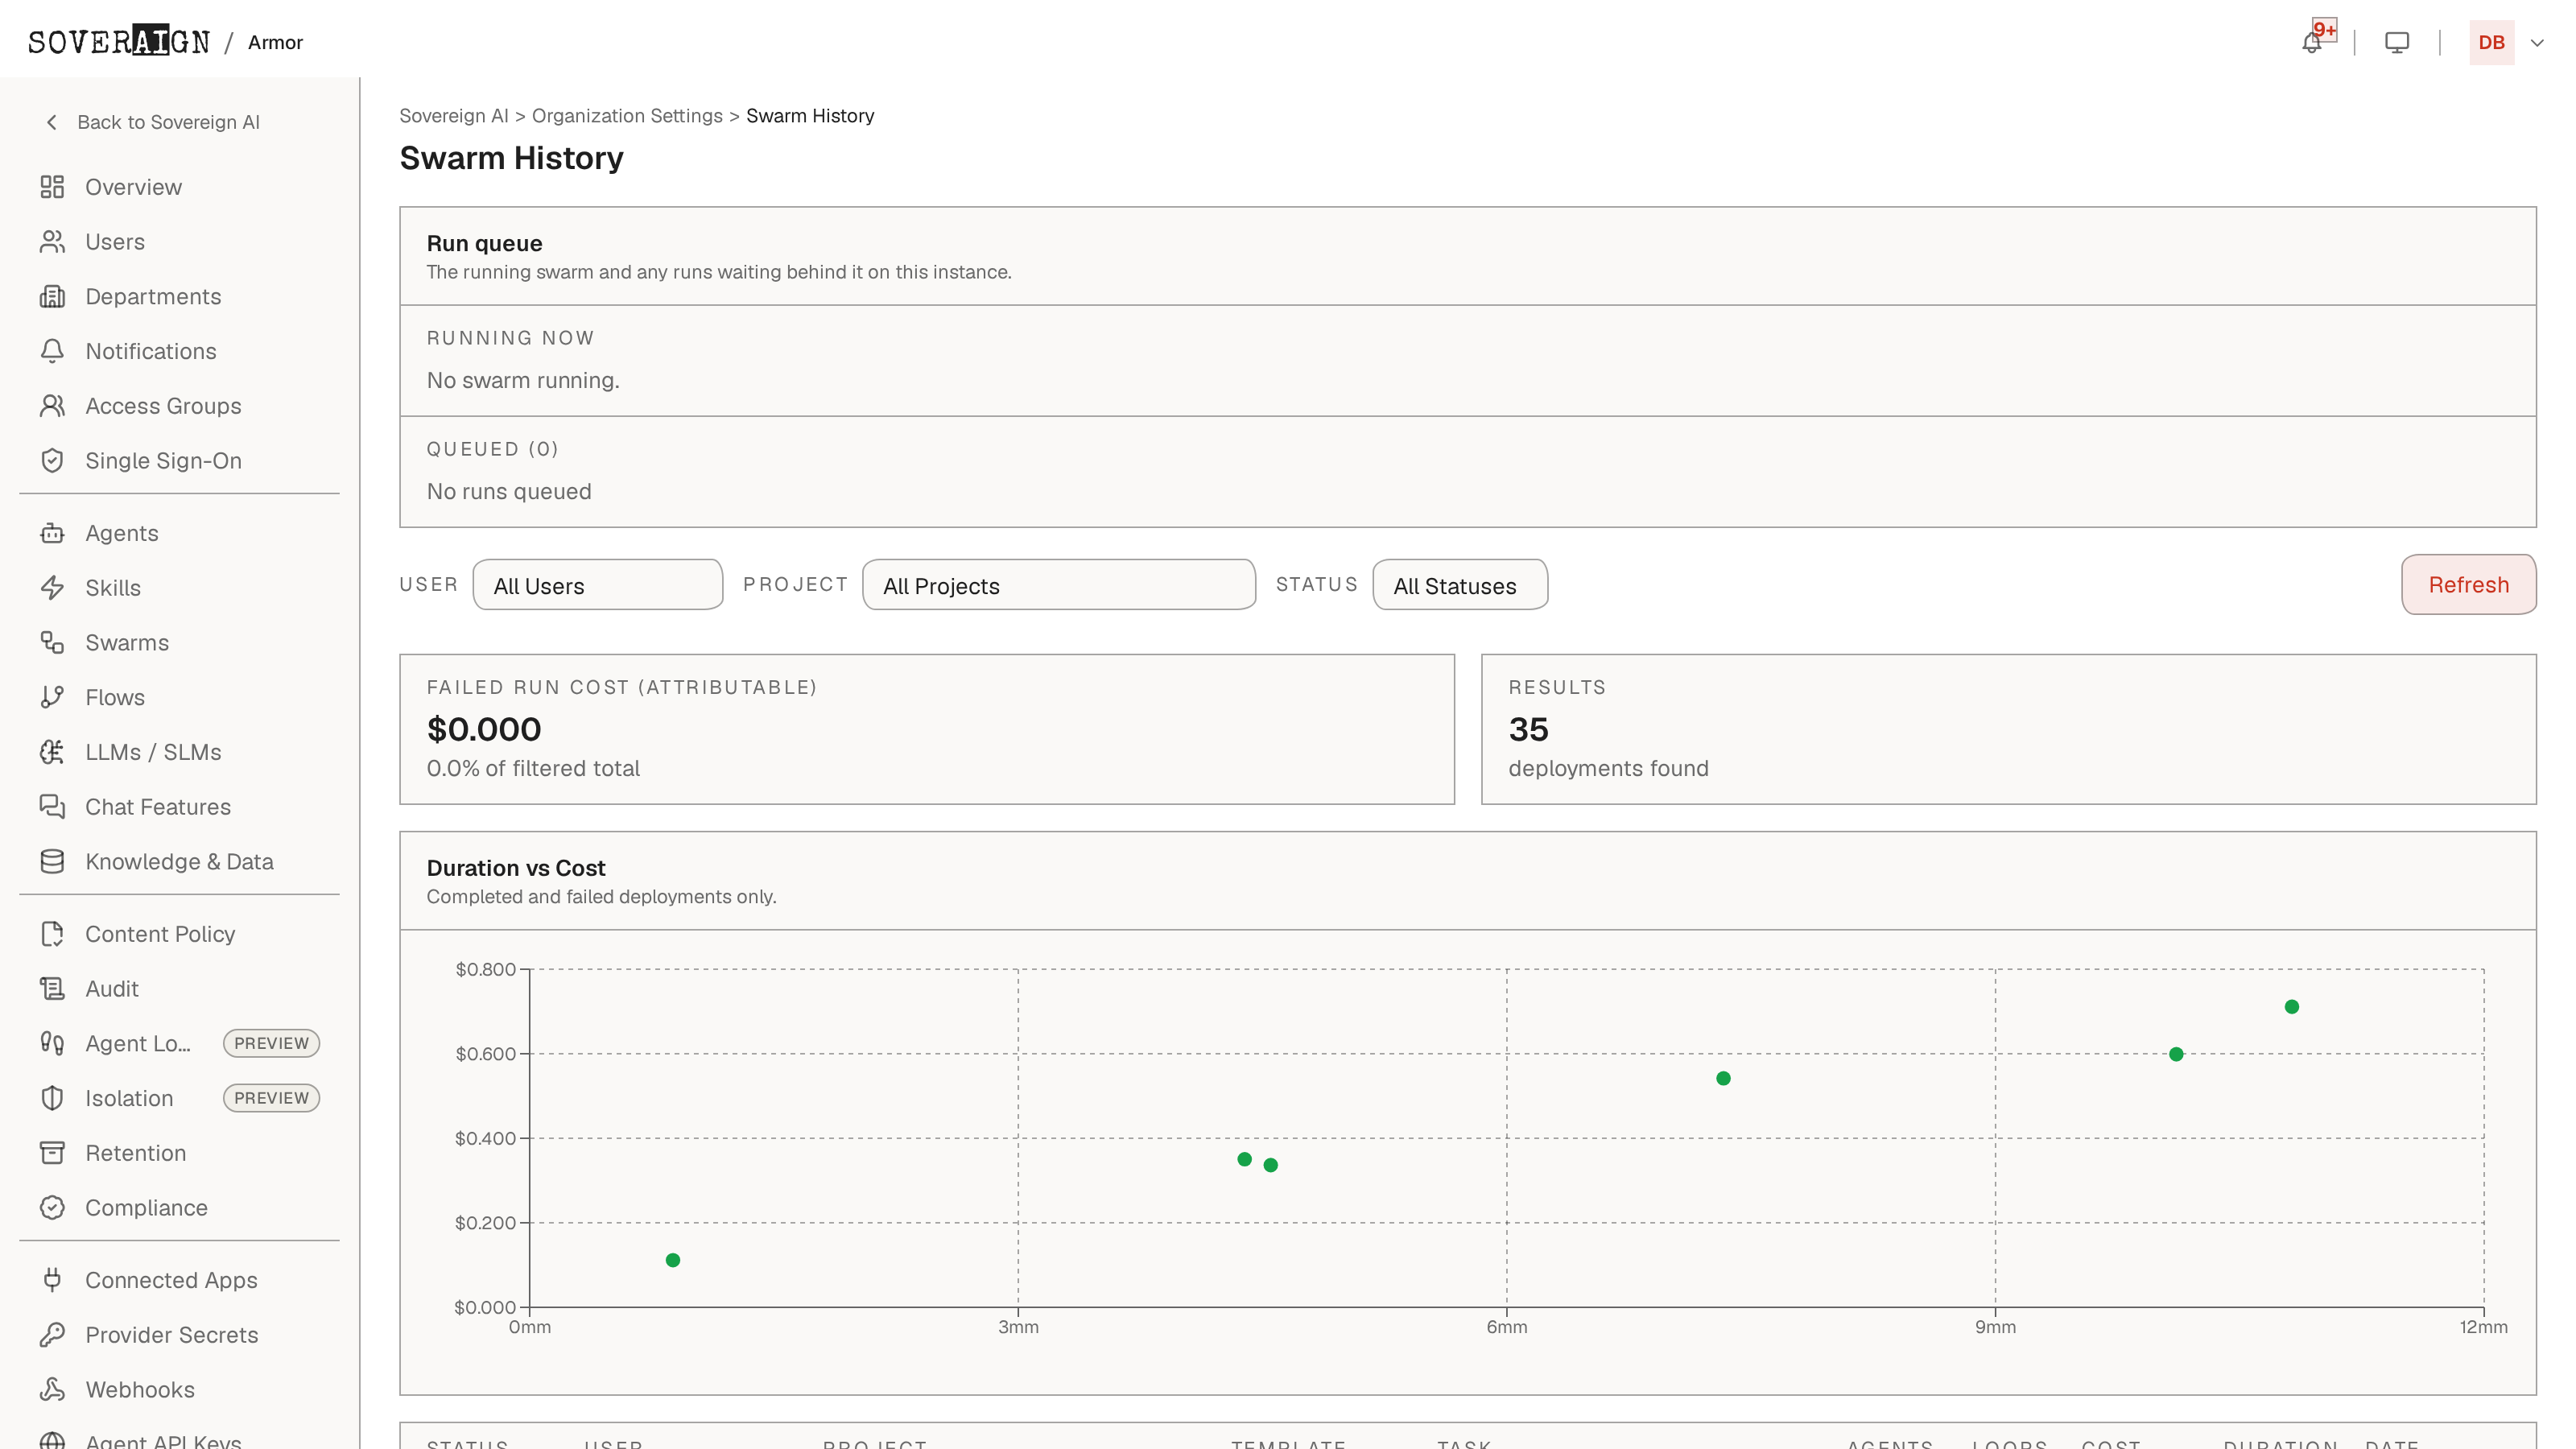Open the DB user avatar
2576x1449 pixels.
pyautogui.click(x=2491, y=43)
